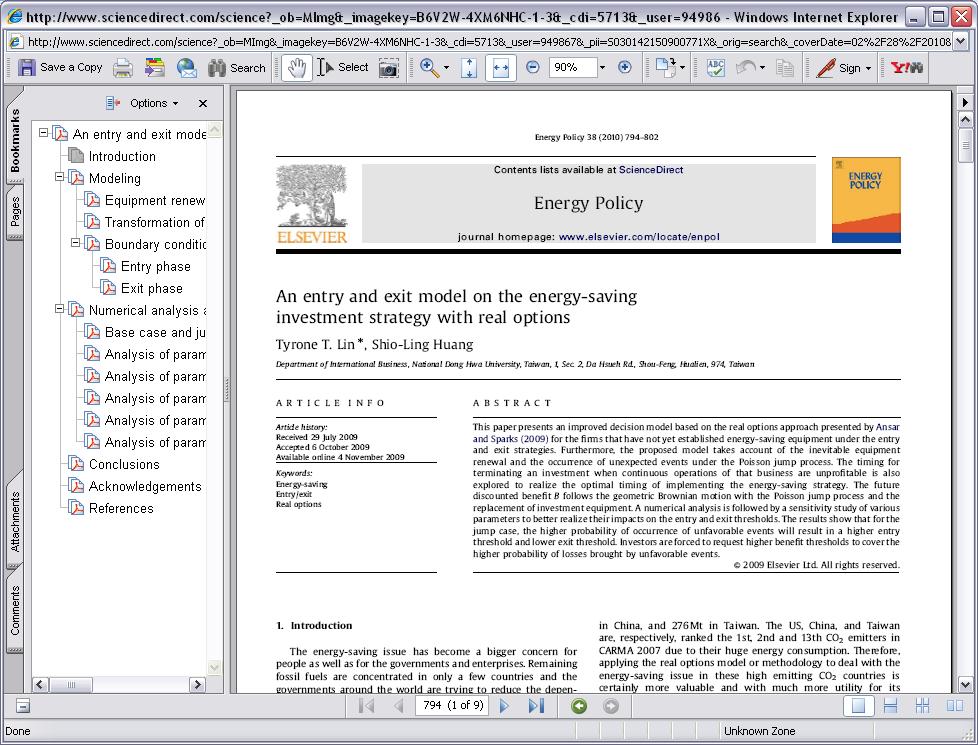978x745 pixels.
Task: Open the zoom percentage dropdown arrow
Action: pos(602,67)
